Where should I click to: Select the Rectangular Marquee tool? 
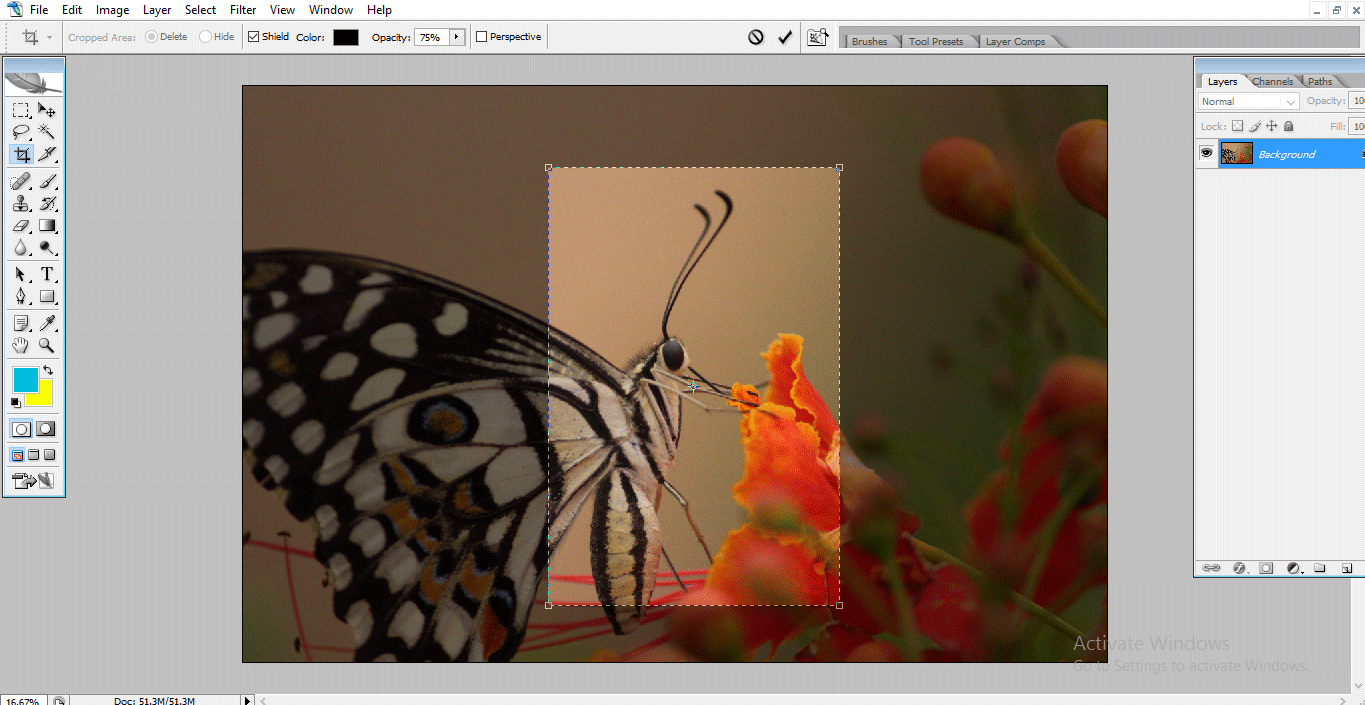(x=21, y=110)
